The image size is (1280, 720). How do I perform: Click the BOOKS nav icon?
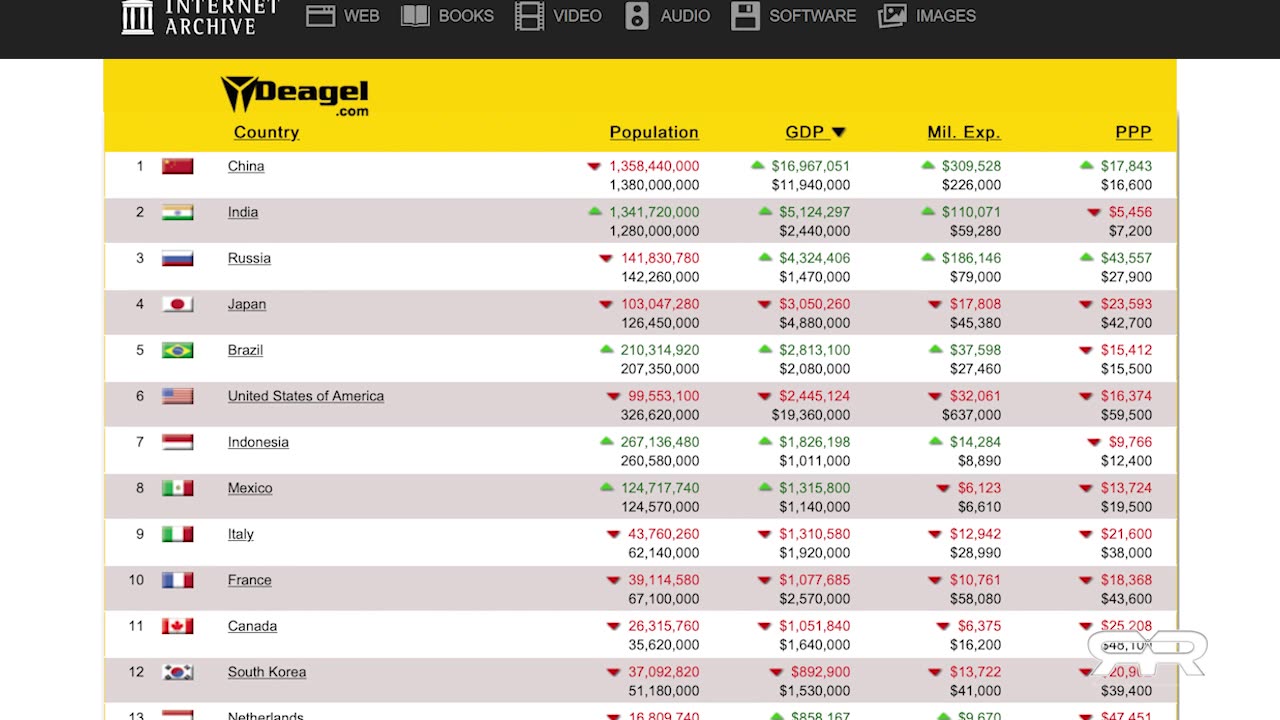click(x=415, y=16)
